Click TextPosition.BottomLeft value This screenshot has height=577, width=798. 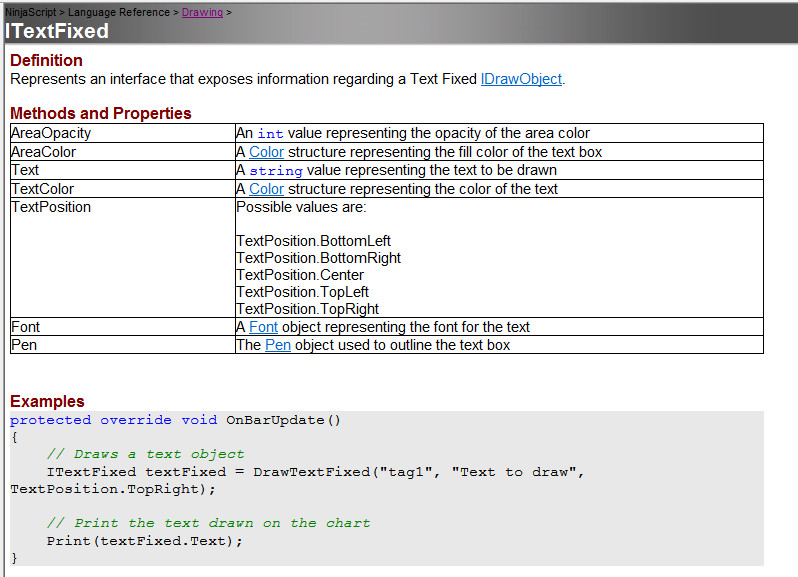click(x=314, y=241)
